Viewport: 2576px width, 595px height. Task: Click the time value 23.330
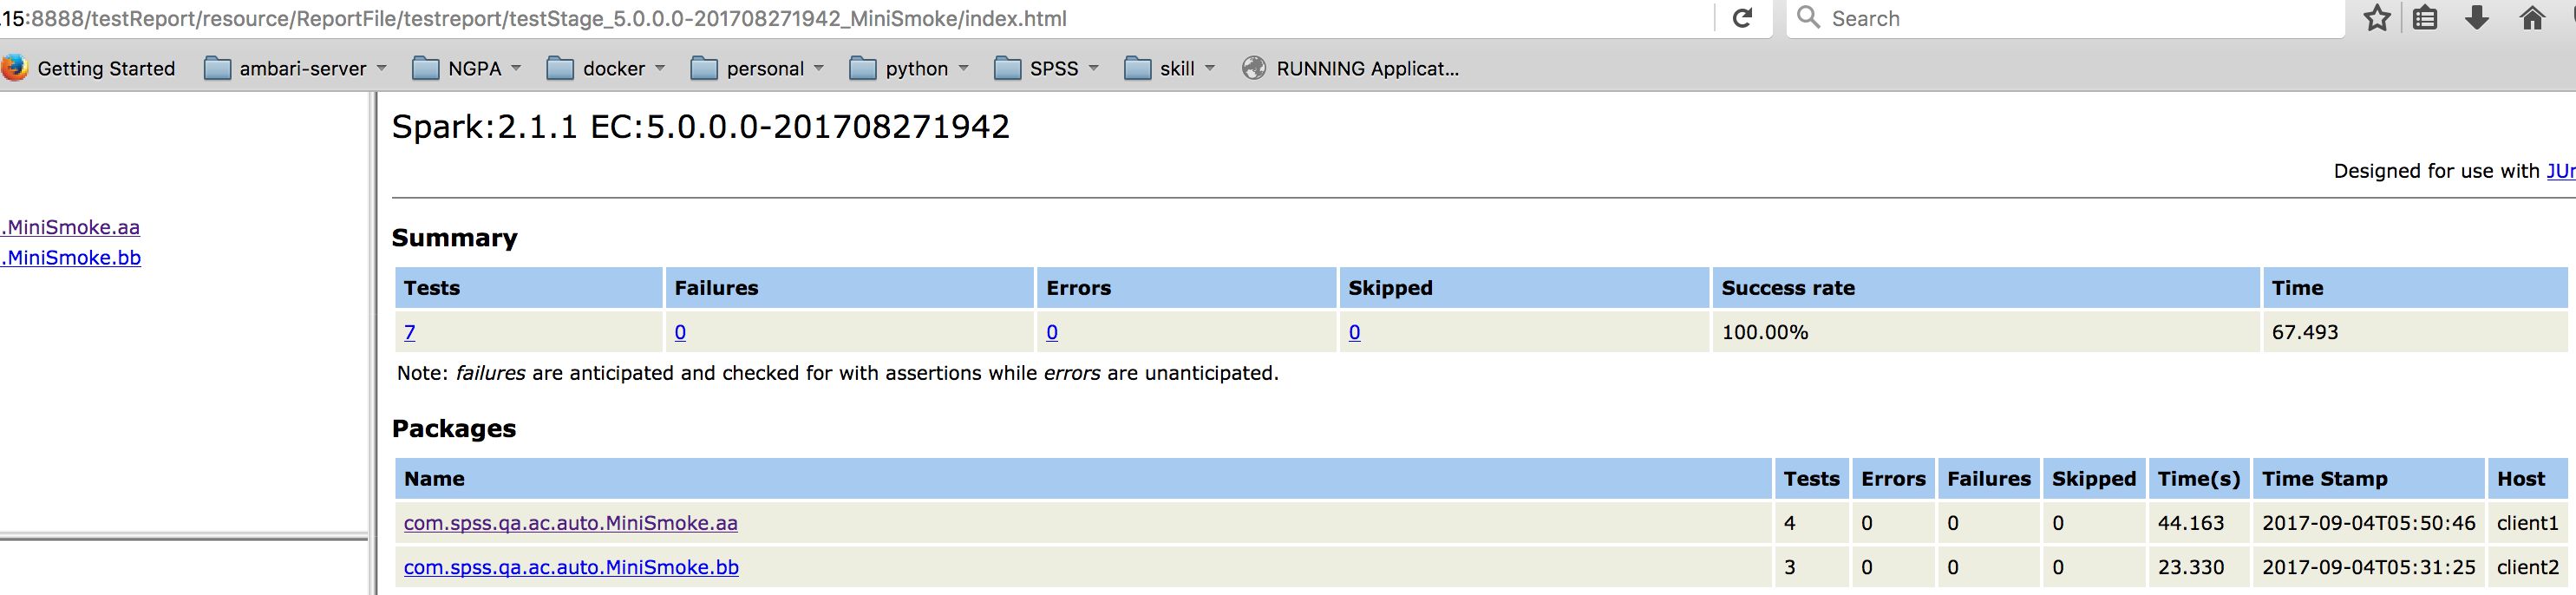[2191, 567]
